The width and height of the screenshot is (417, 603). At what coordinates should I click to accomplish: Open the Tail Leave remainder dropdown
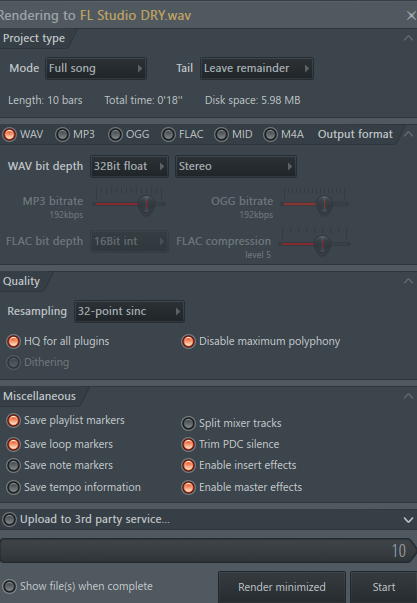click(x=257, y=68)
